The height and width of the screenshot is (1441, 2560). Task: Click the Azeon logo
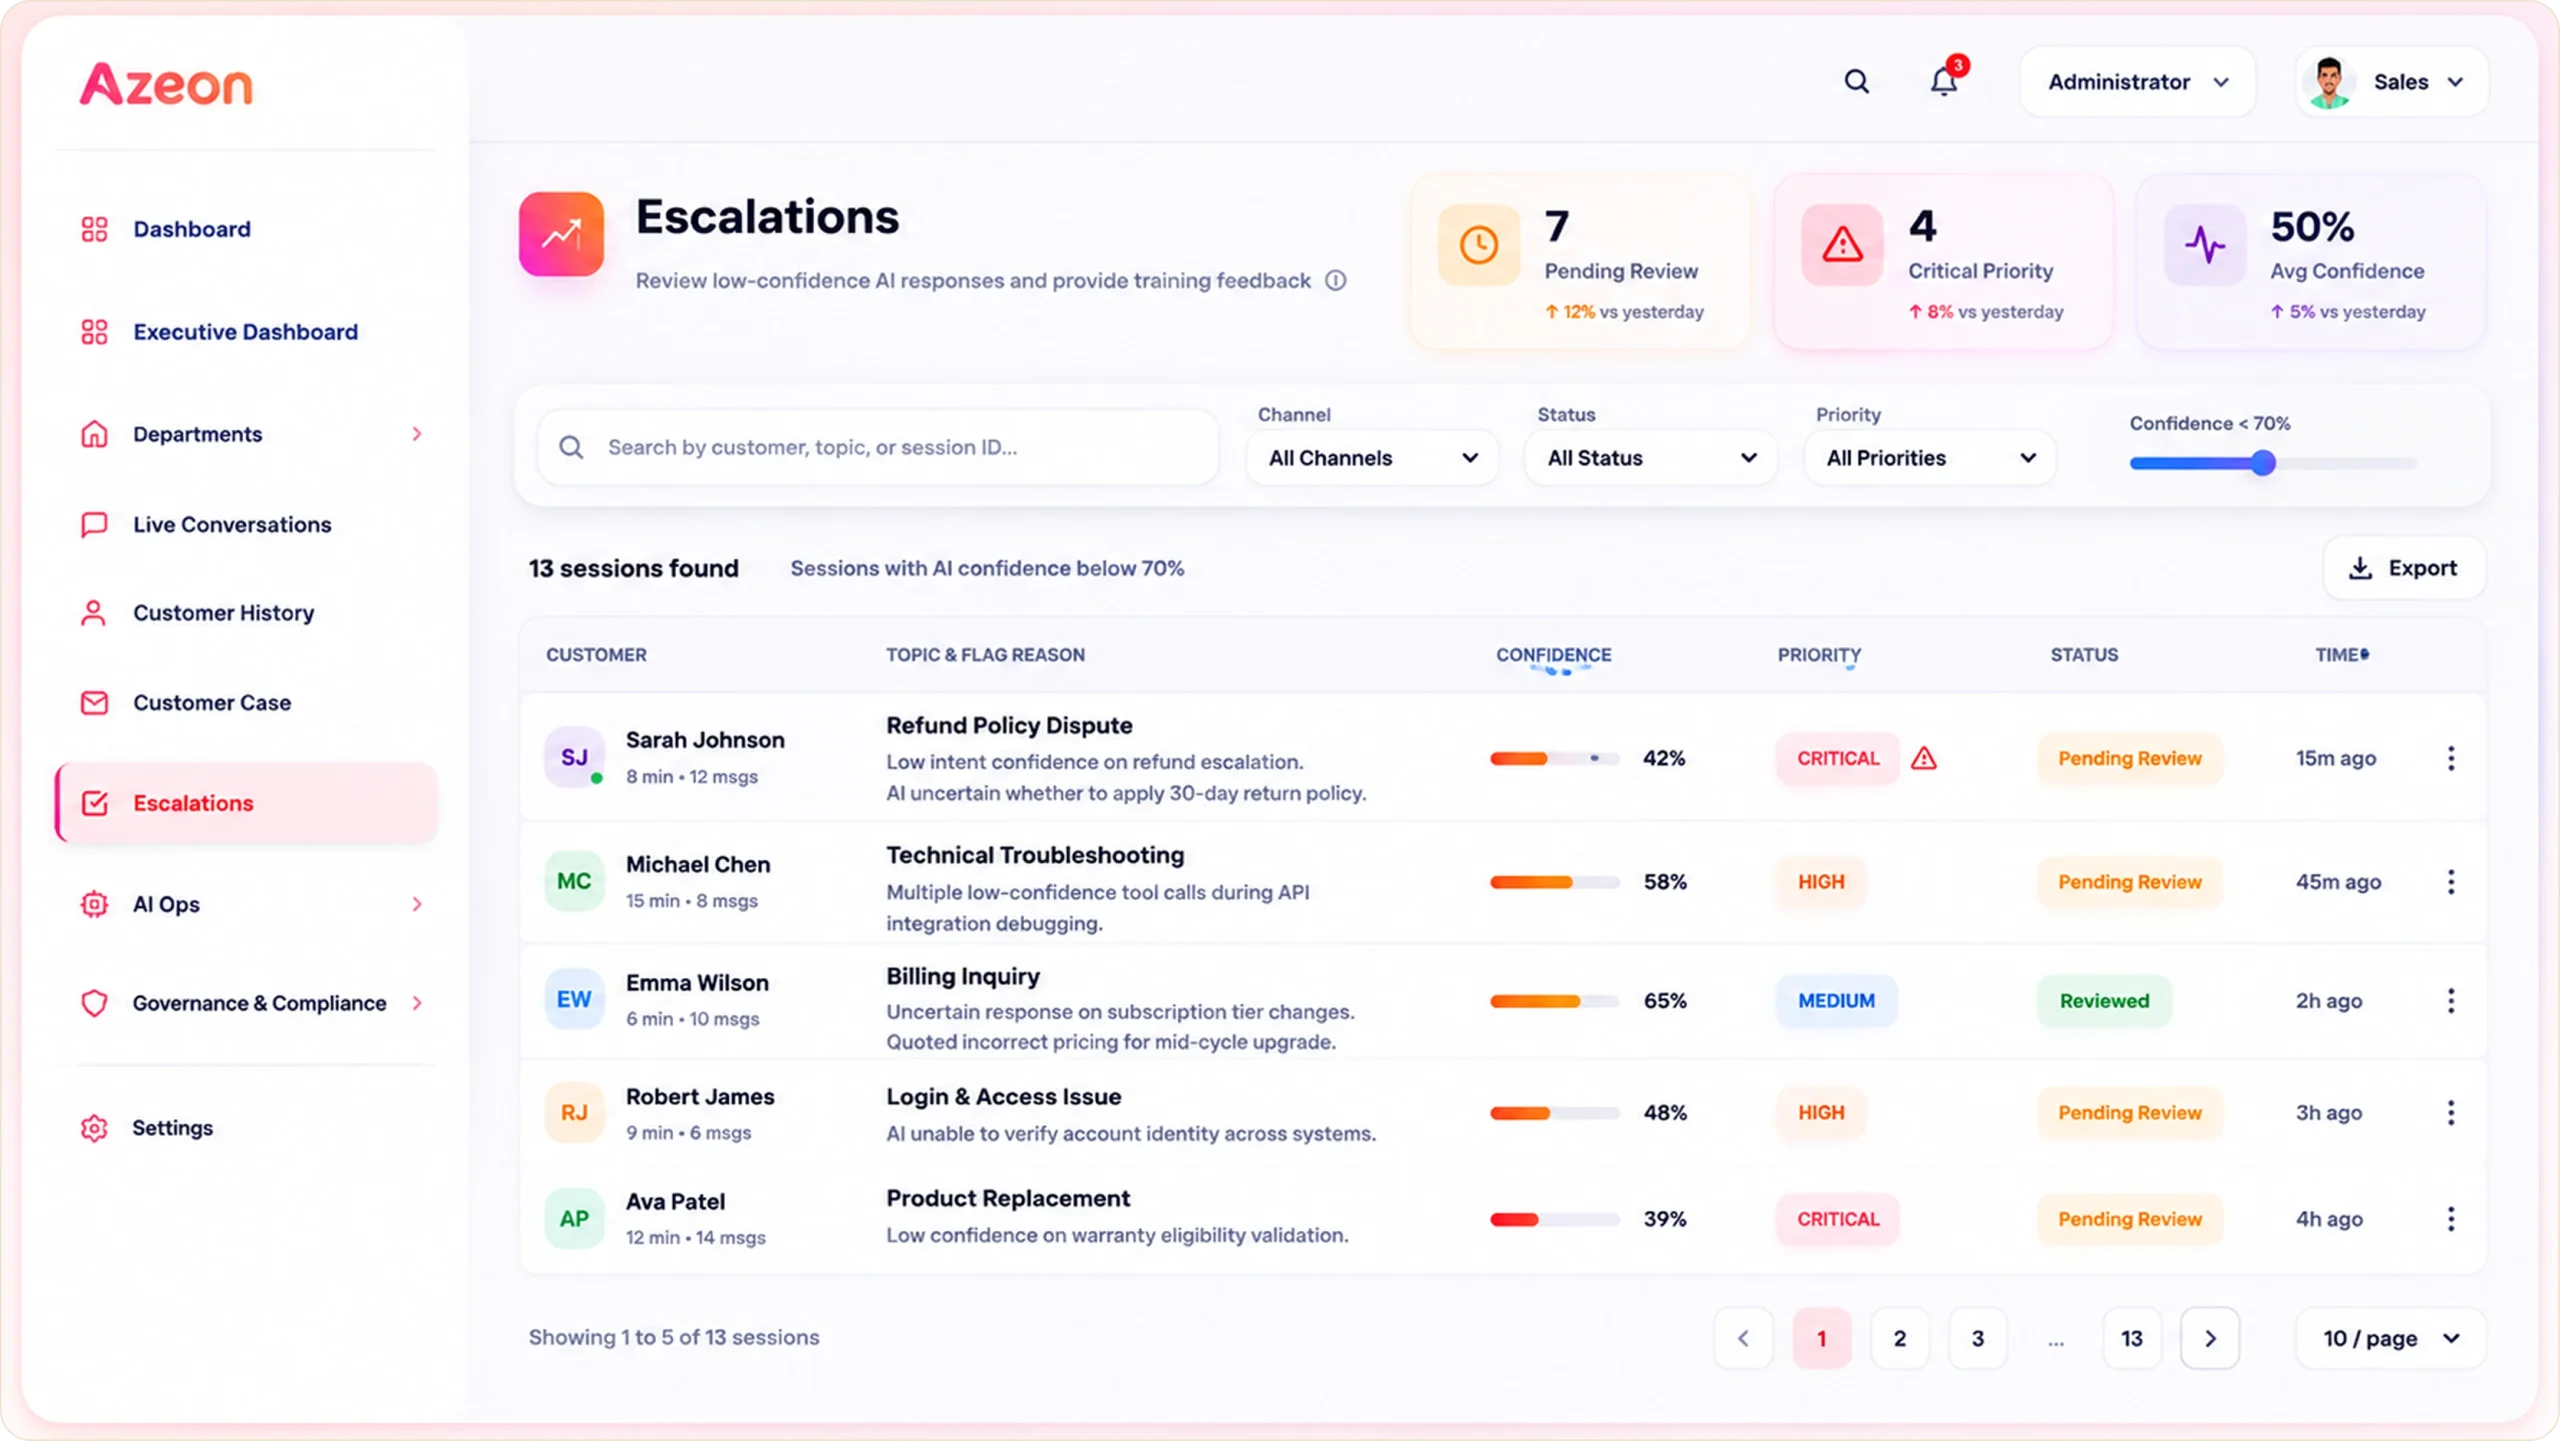click(x=166, y=84)
